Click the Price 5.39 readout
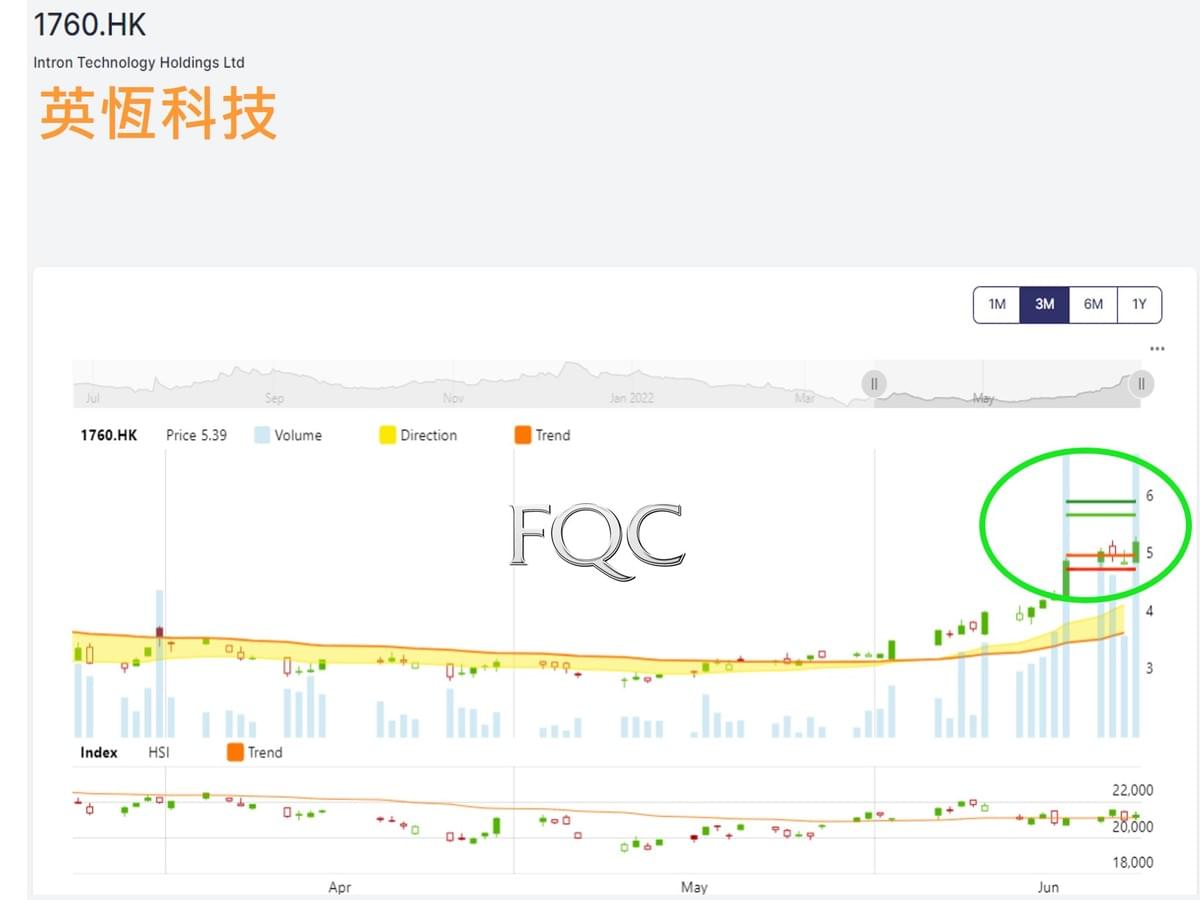This screenshot has width=1200, height=900. (196, 435)
